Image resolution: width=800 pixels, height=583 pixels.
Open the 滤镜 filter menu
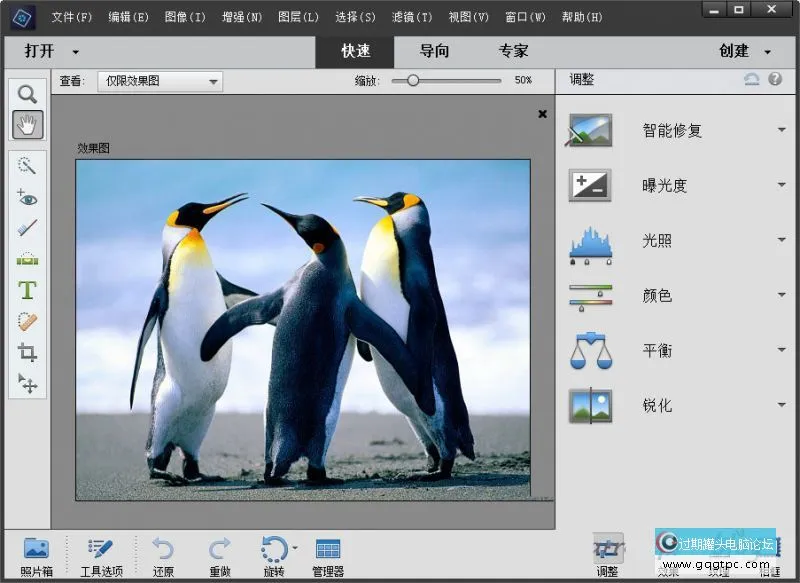click(411, 16)
